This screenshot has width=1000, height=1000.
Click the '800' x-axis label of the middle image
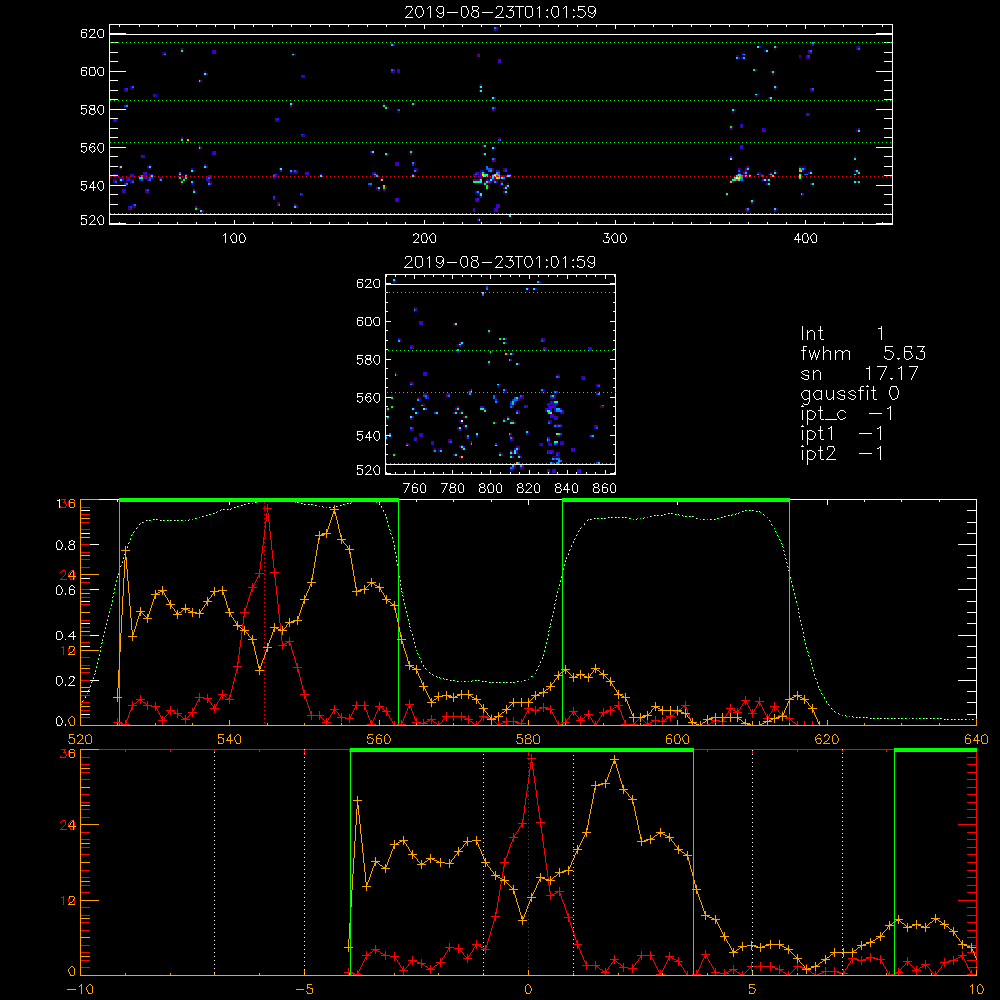[490, 489]
